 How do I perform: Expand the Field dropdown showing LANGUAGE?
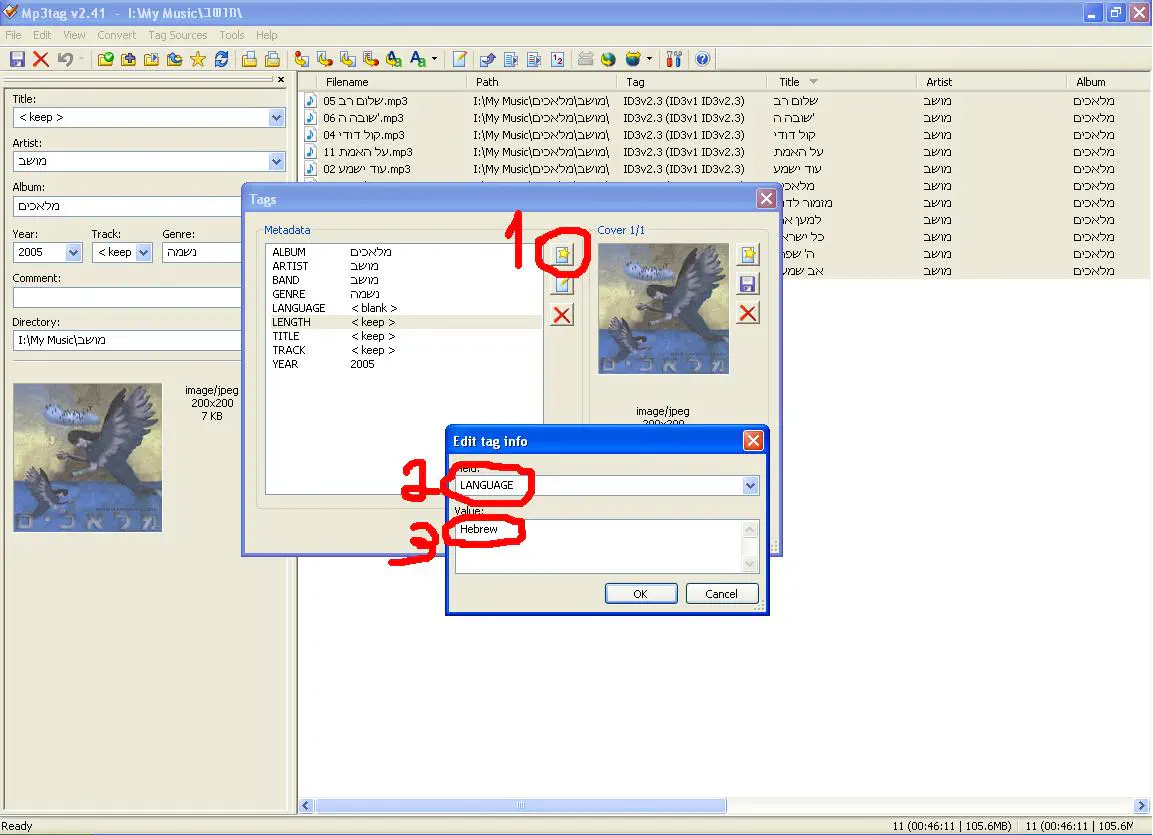[x=750, y=486]
